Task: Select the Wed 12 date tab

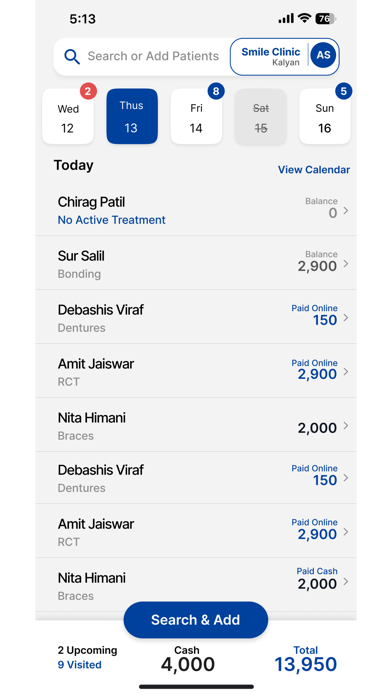Action: (68, 117)
